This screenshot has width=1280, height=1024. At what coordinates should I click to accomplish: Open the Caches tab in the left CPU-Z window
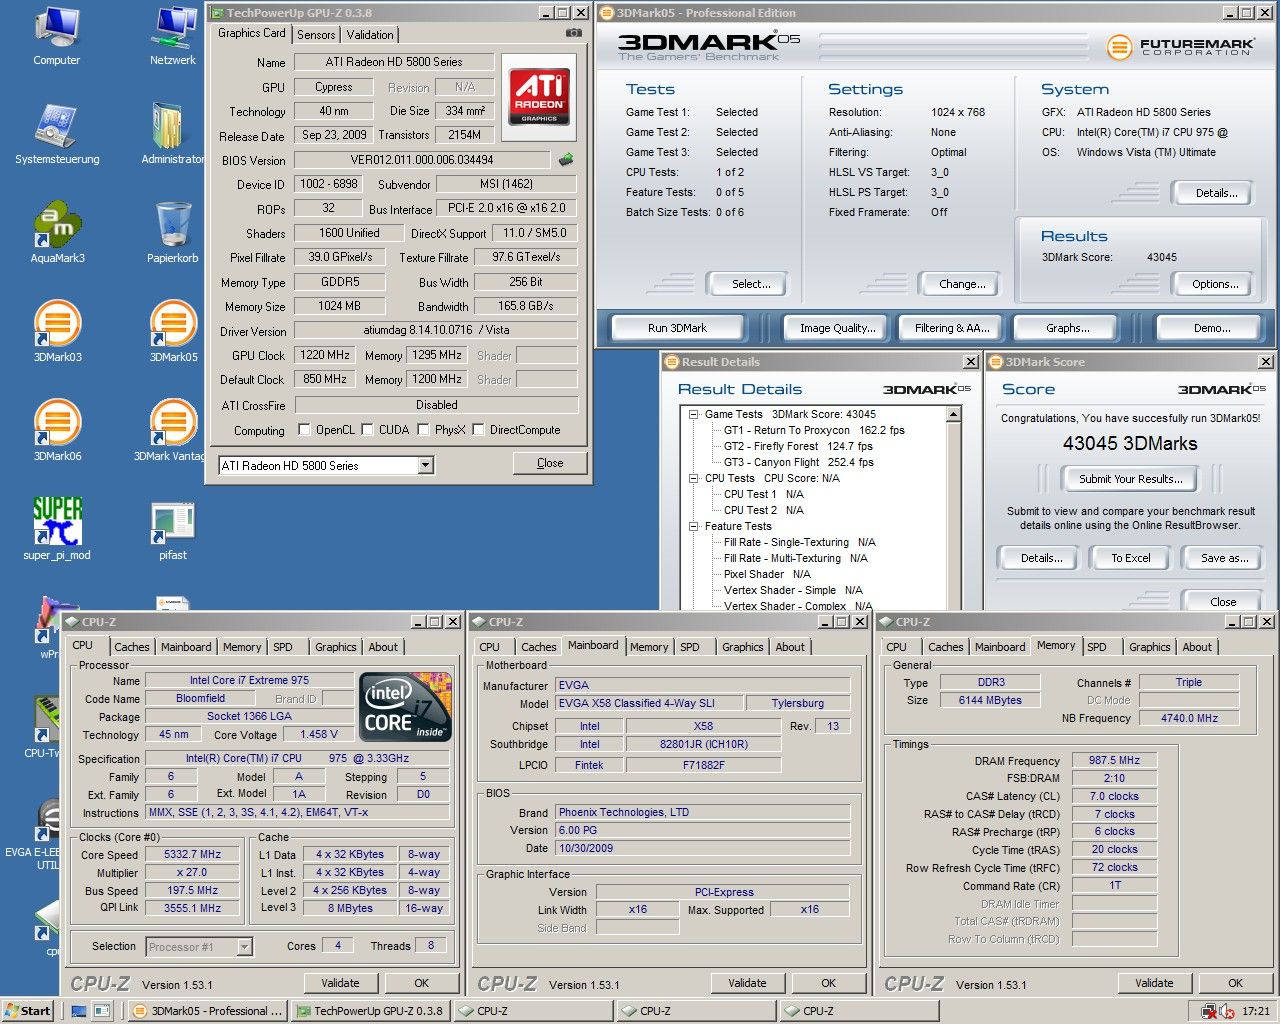131,647
